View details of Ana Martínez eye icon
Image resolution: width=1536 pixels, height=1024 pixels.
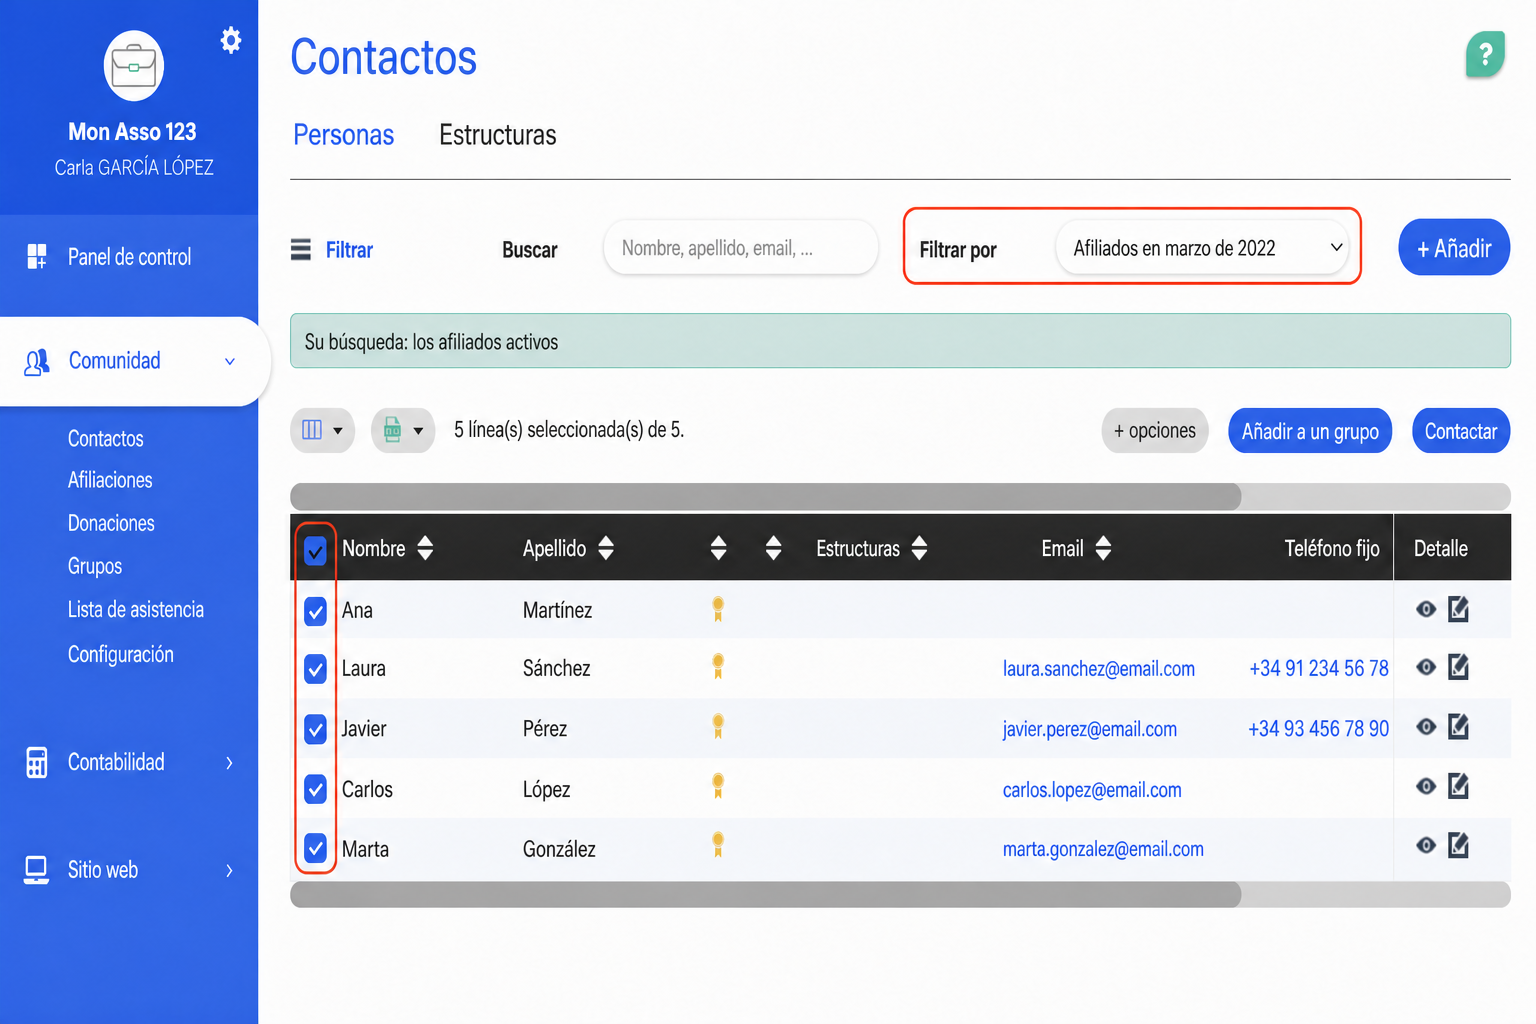click(x=1426, y=609)
